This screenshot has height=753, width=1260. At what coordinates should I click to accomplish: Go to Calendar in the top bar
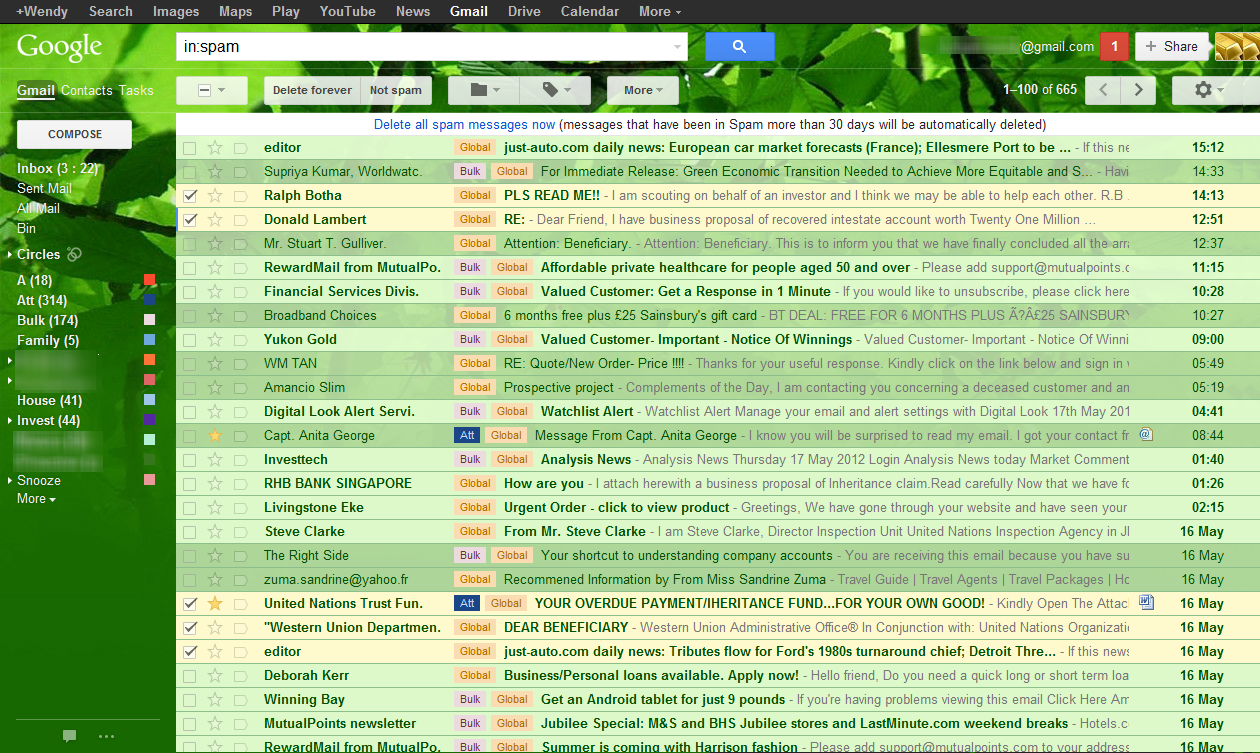(589, 11)
